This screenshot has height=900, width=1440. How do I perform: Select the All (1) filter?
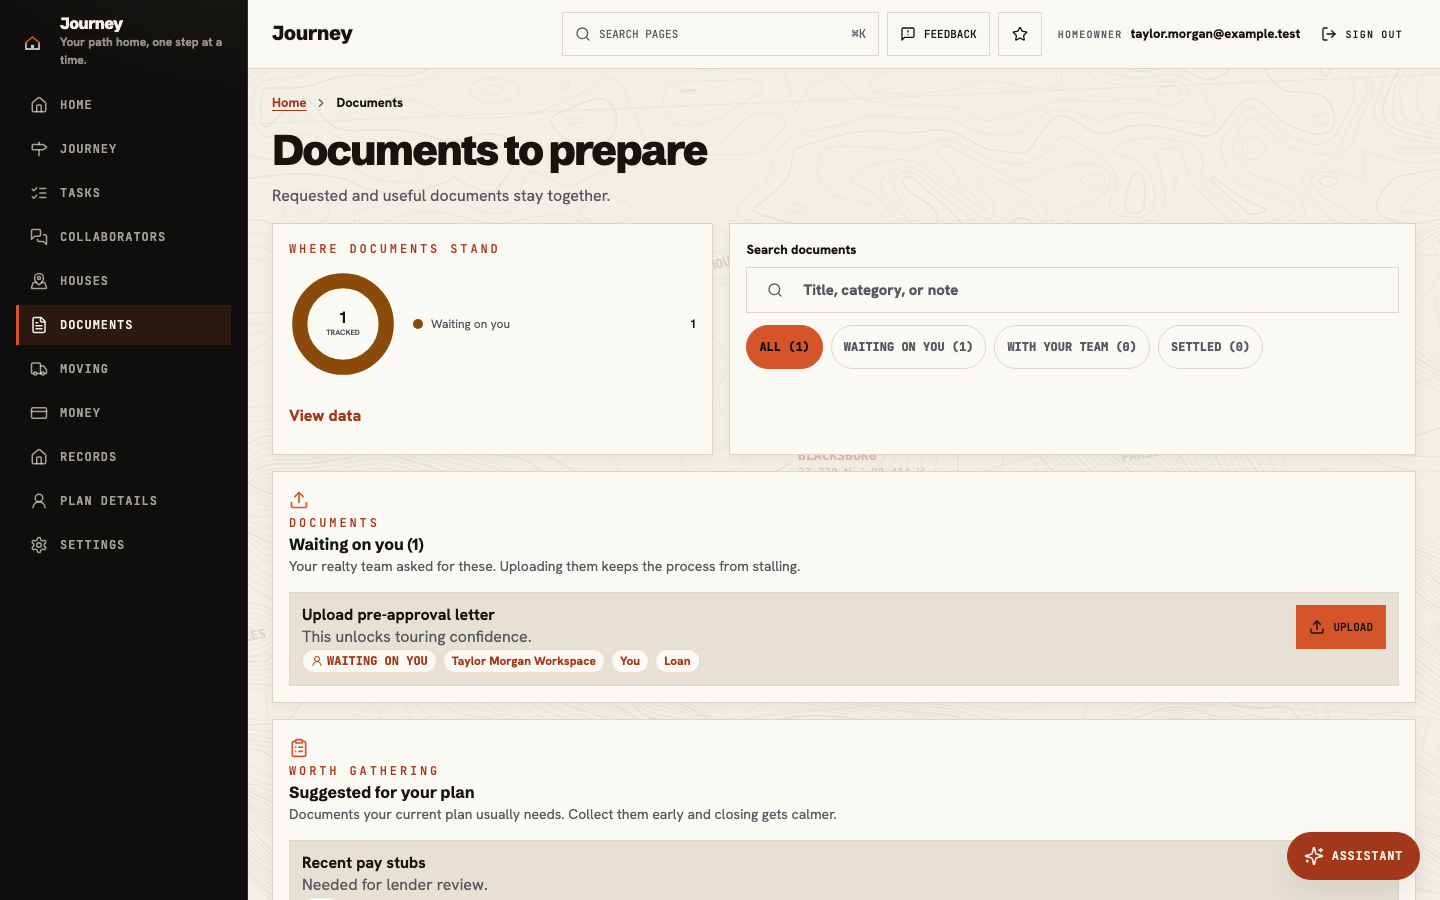[x=784, y=347]
